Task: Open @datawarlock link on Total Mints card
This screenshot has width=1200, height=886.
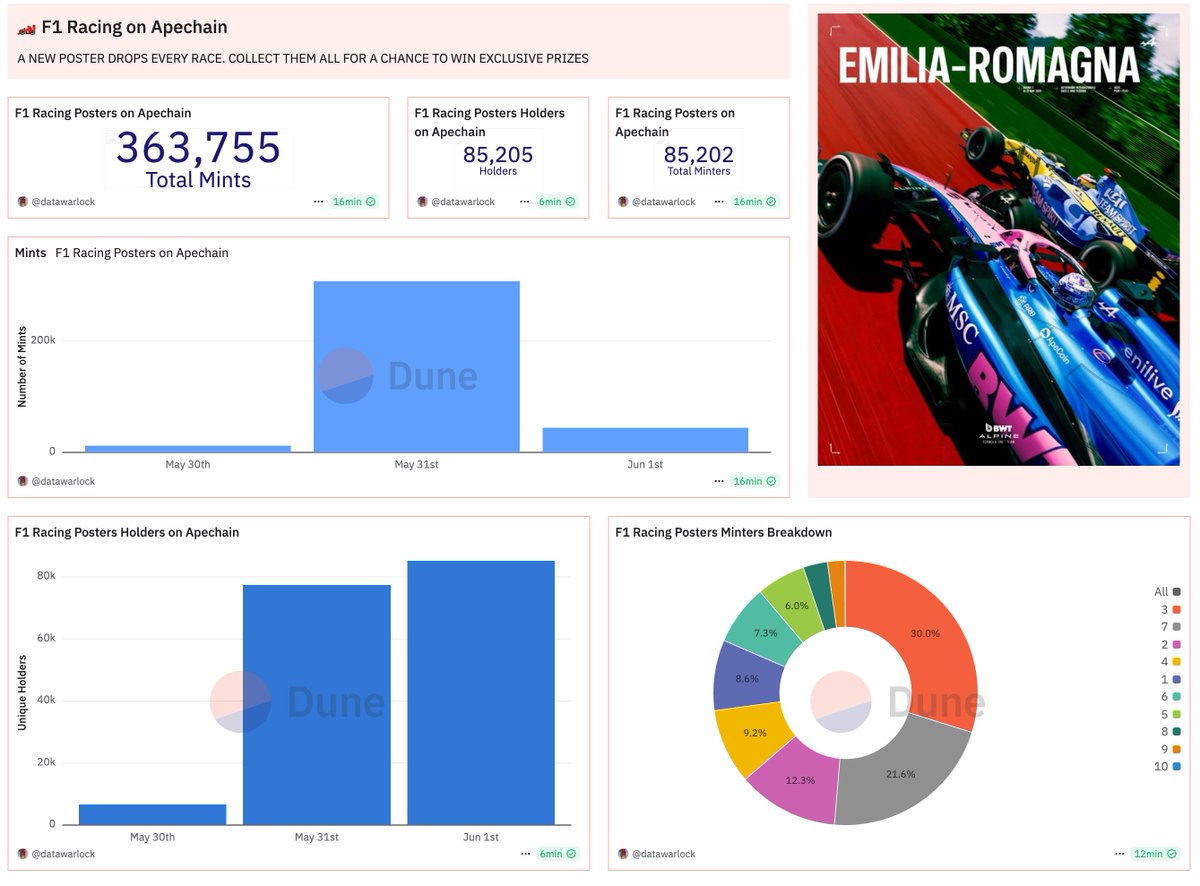Action: [x=63, y=202]
